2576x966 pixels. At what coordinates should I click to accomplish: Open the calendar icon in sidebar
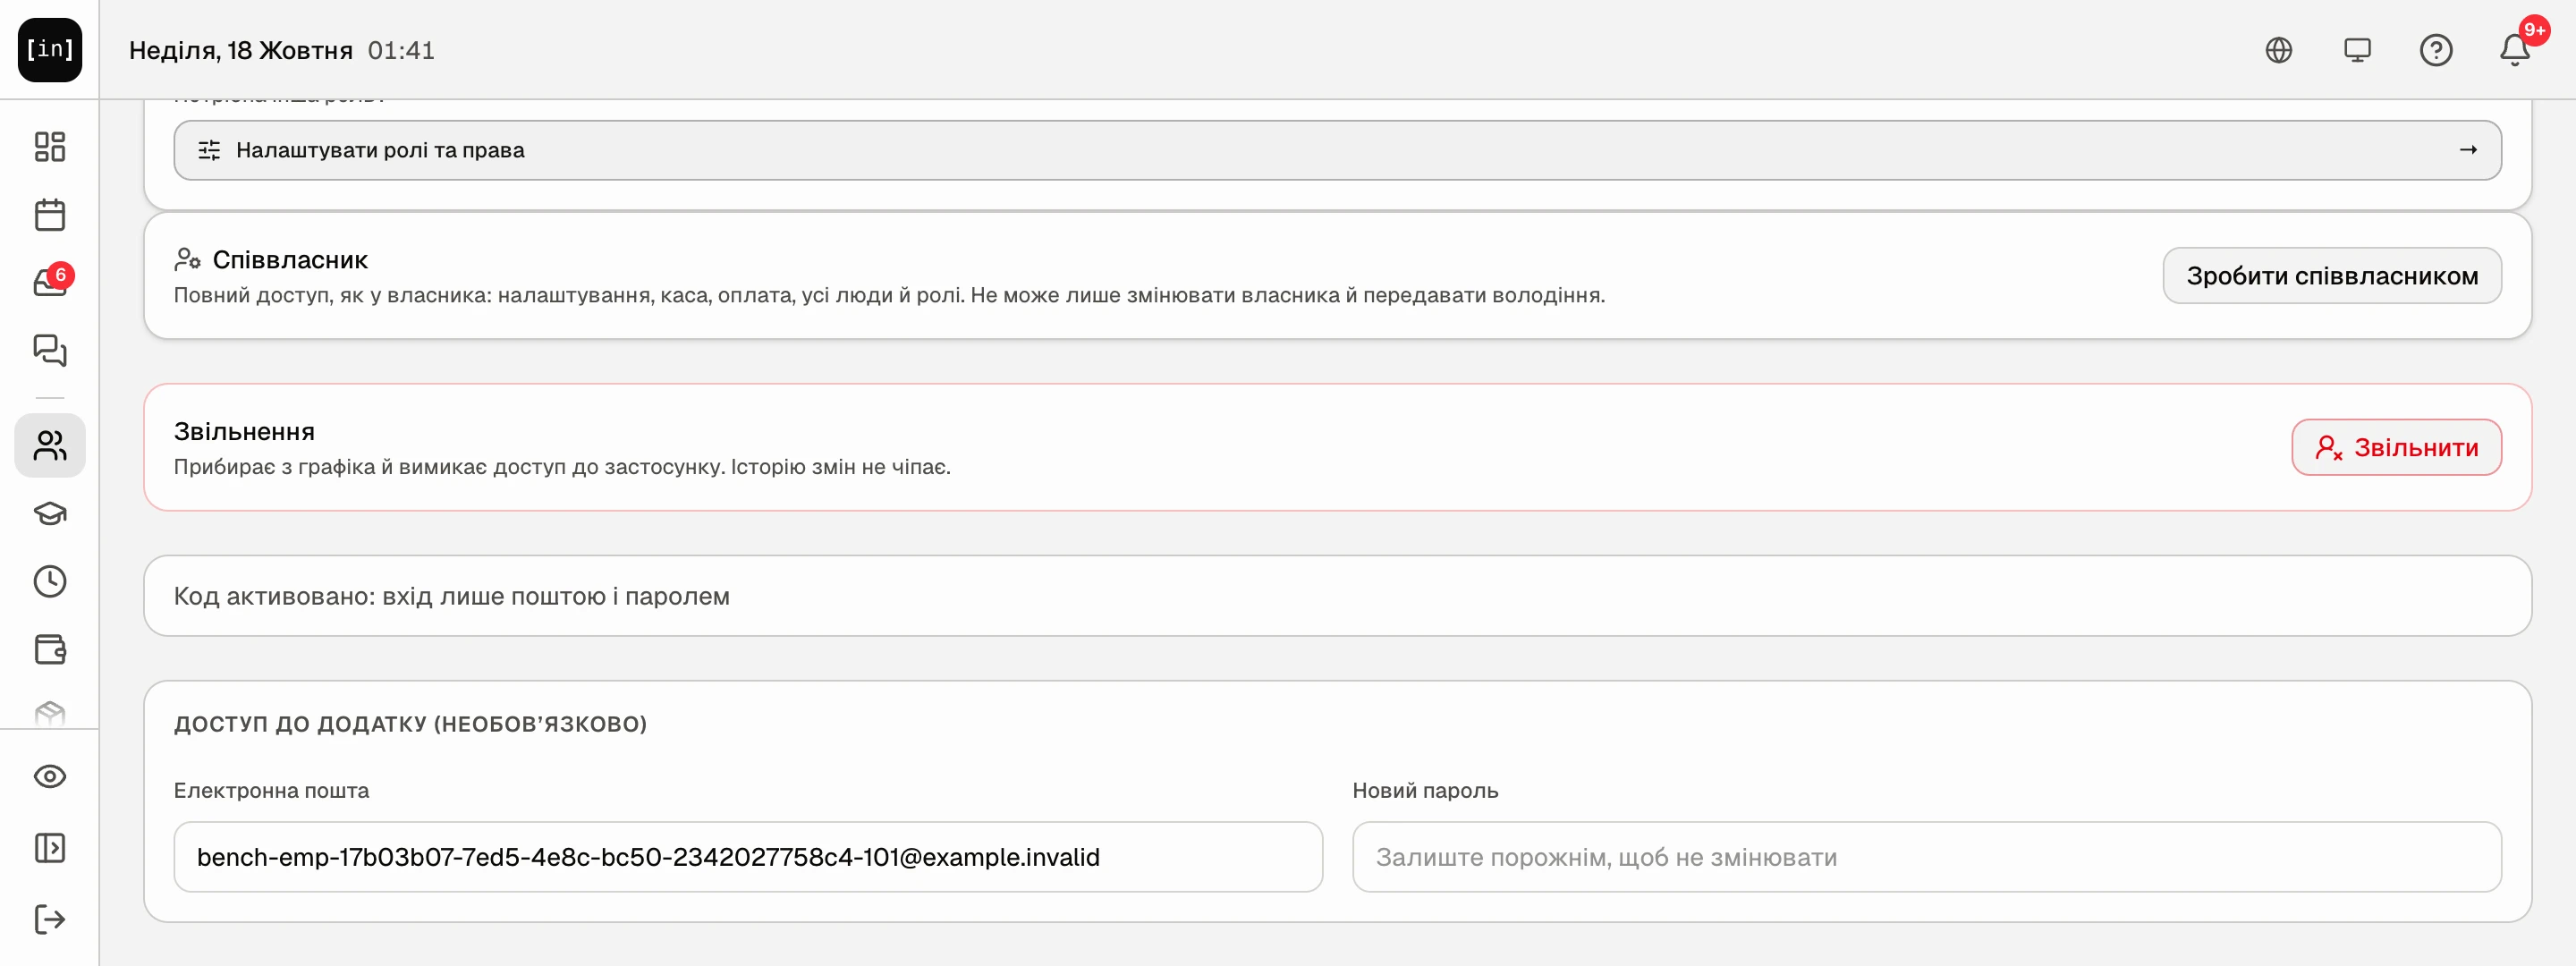click(x=50, y=215)
